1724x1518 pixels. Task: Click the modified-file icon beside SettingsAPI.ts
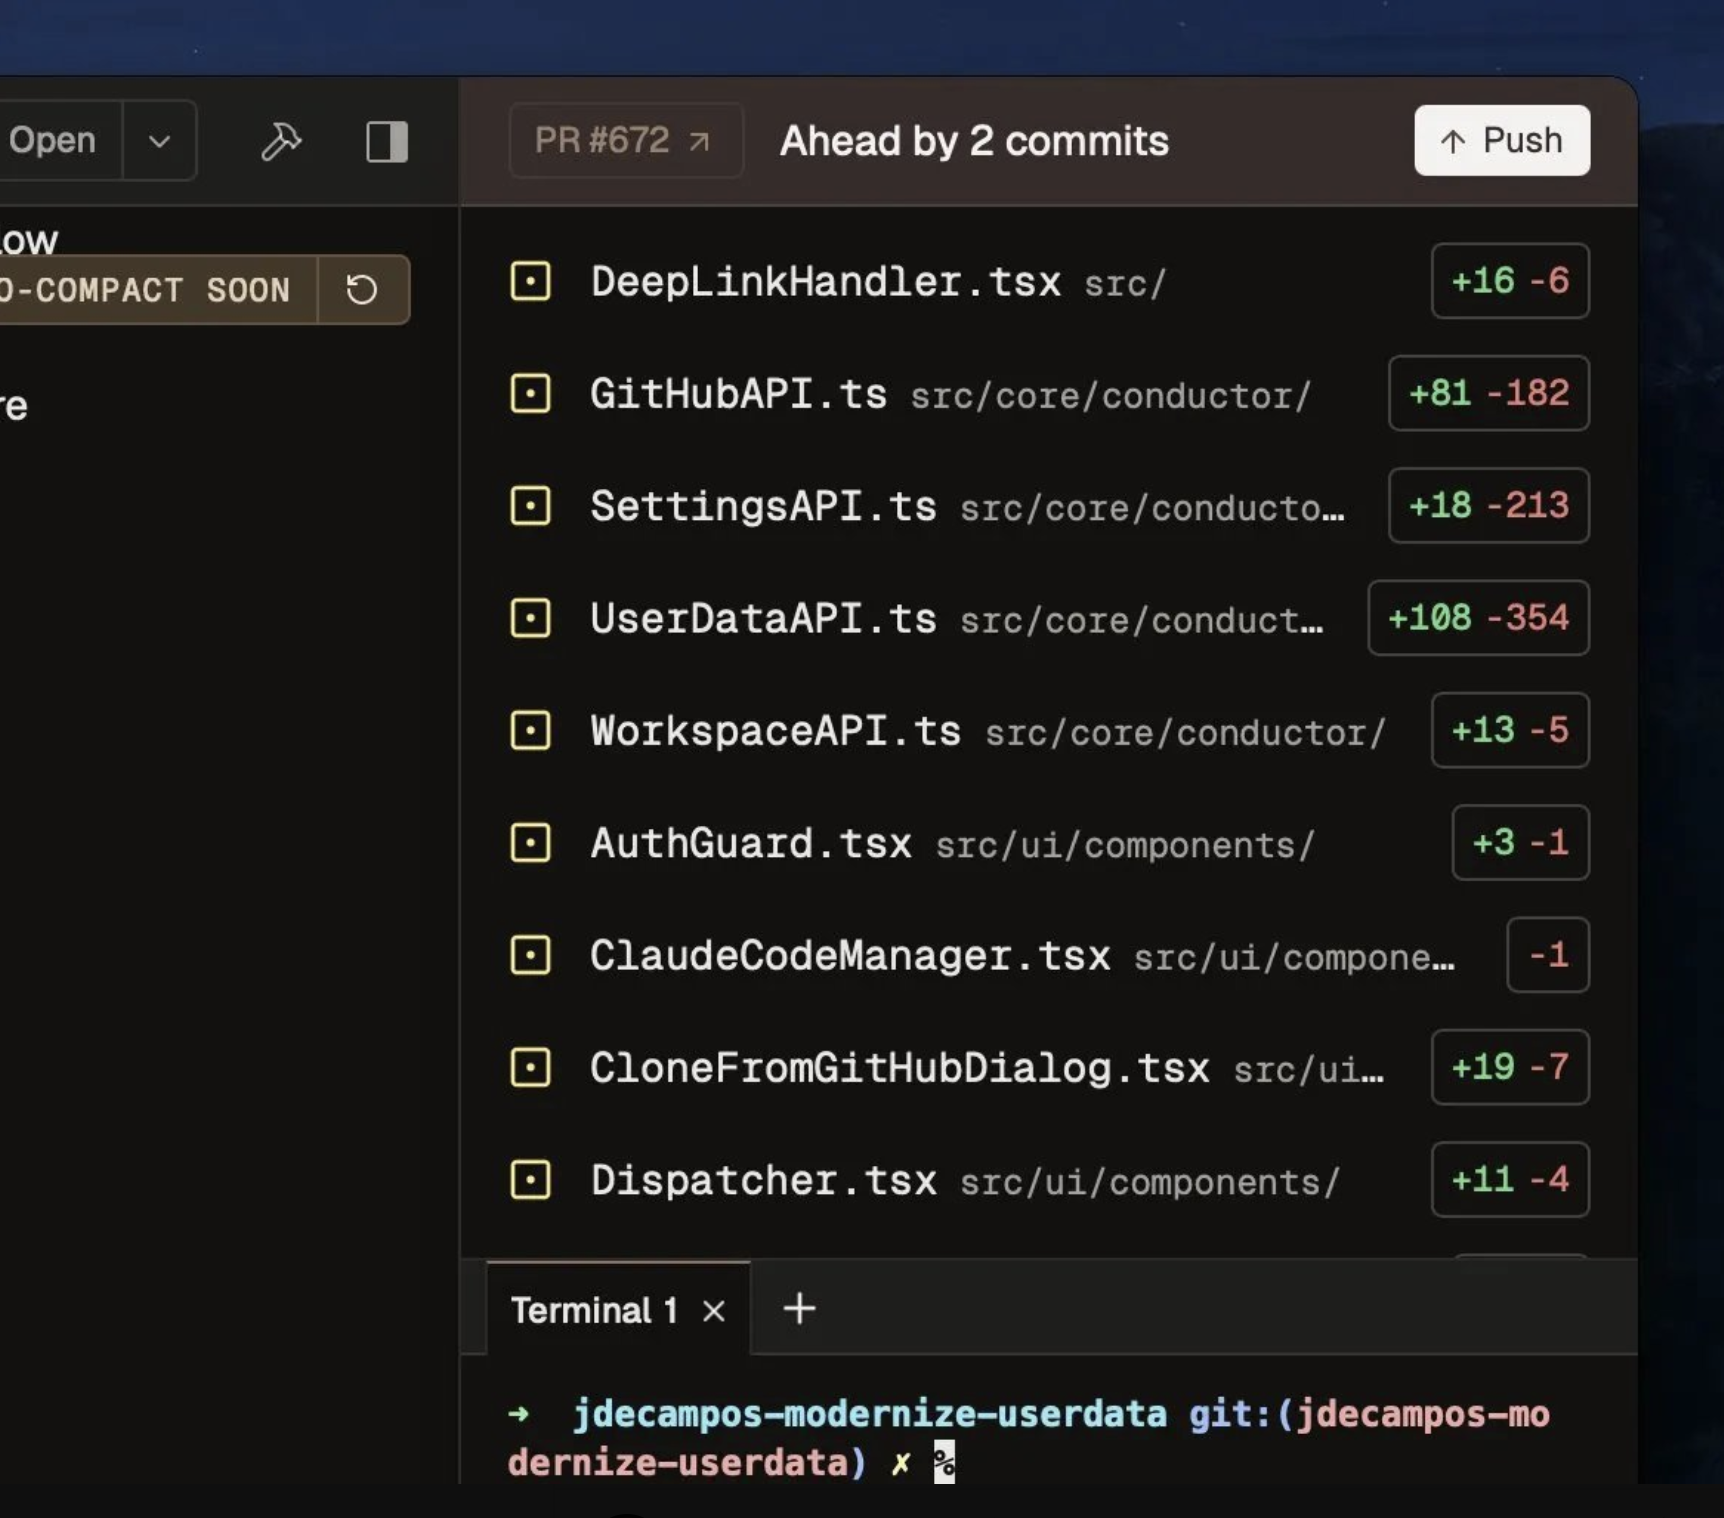tap(531, 506)
